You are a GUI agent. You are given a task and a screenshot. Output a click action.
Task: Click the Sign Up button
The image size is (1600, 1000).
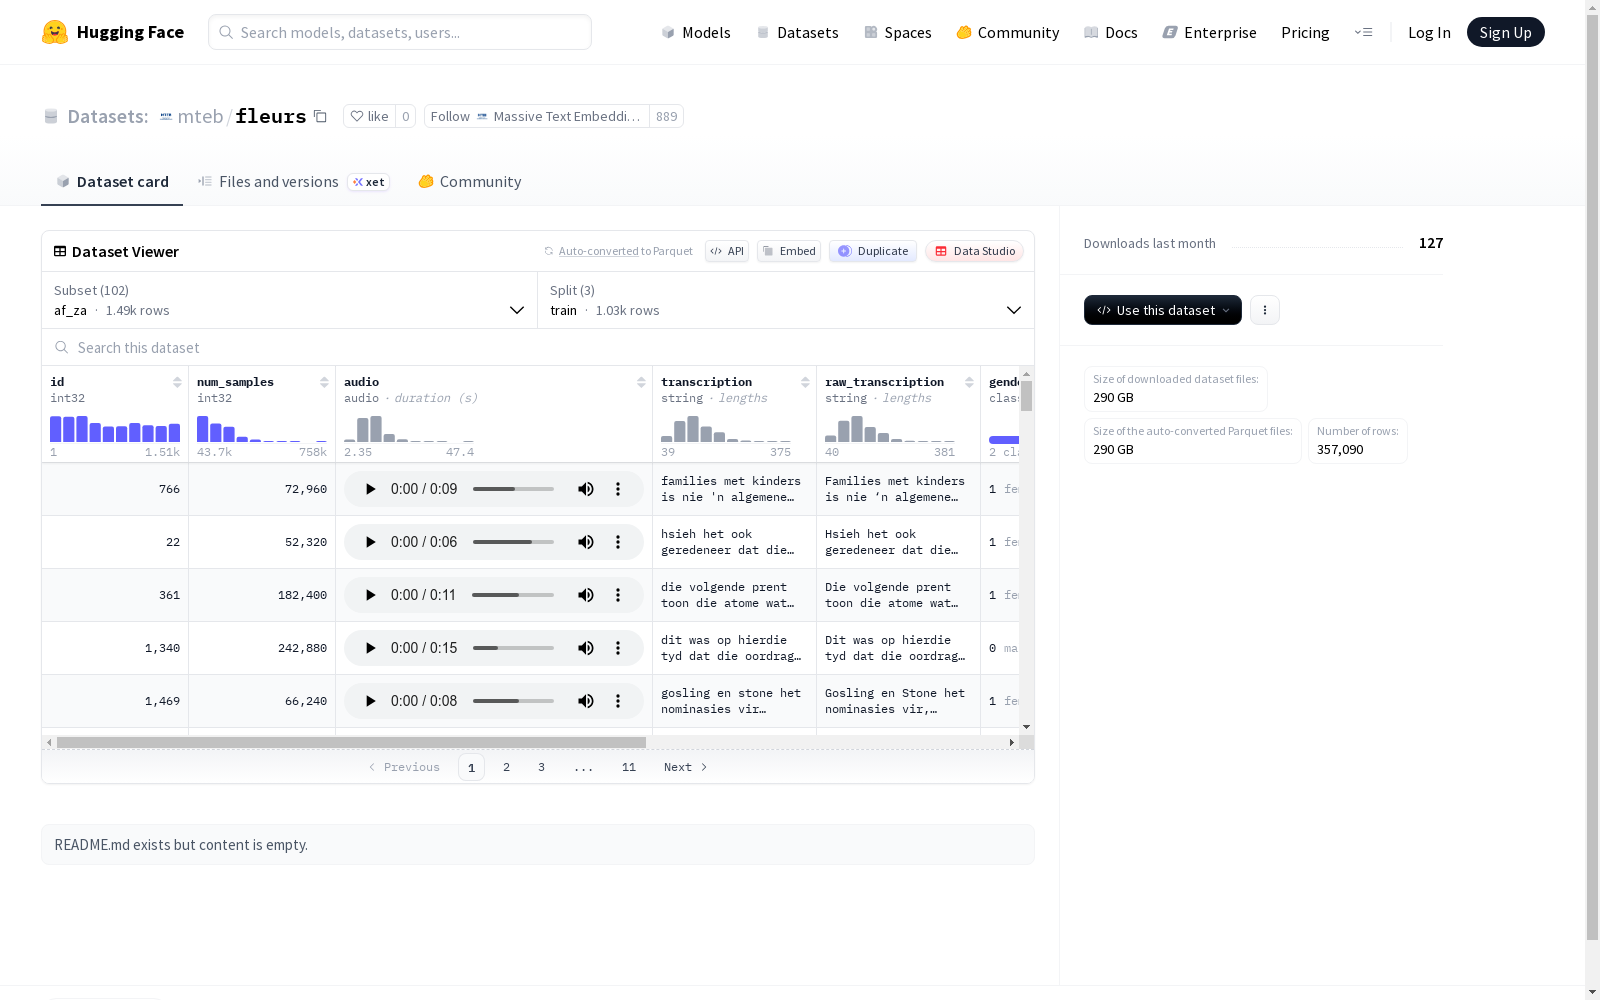coord(1506,32)
